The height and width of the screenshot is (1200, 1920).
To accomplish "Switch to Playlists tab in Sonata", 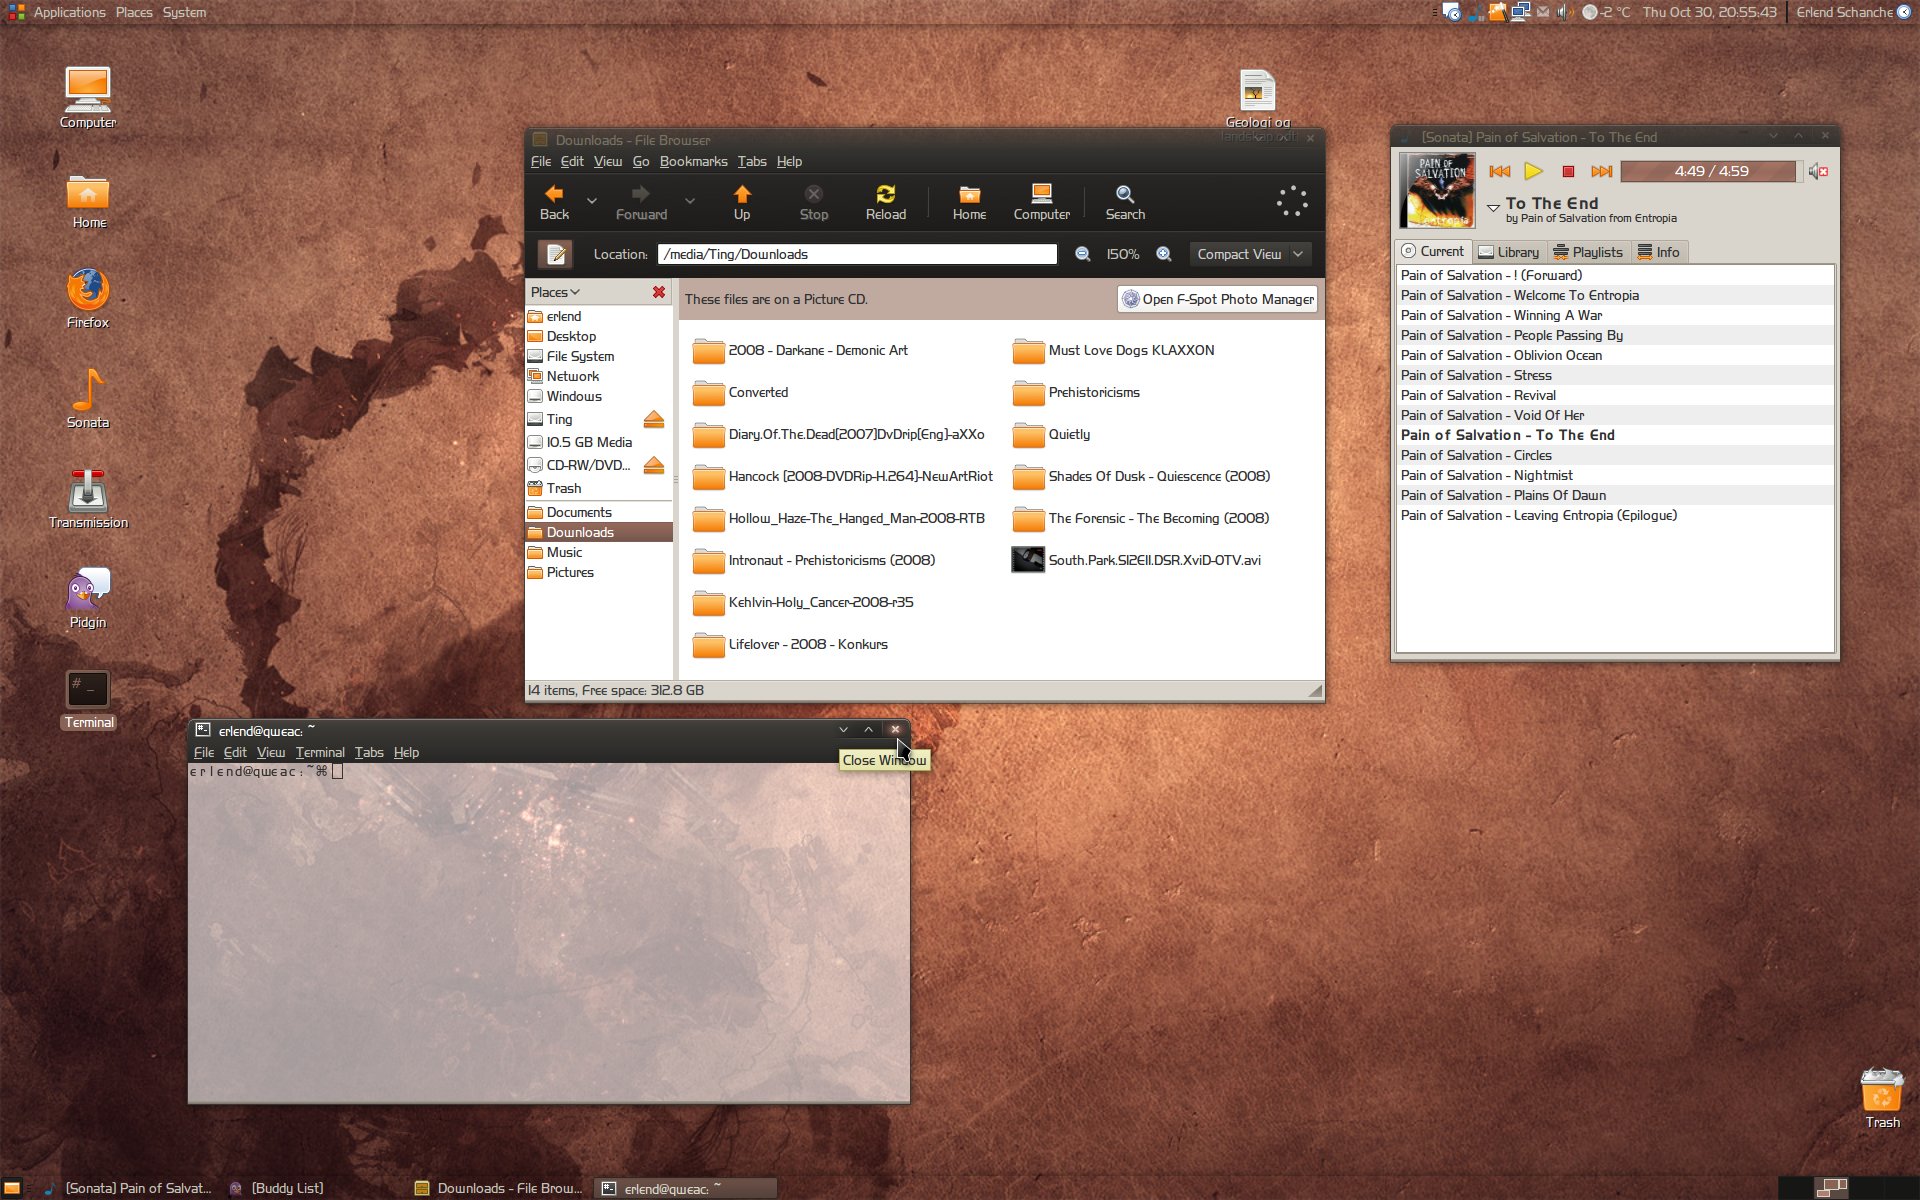I will pyautogui.click(x=1588, y=252).
